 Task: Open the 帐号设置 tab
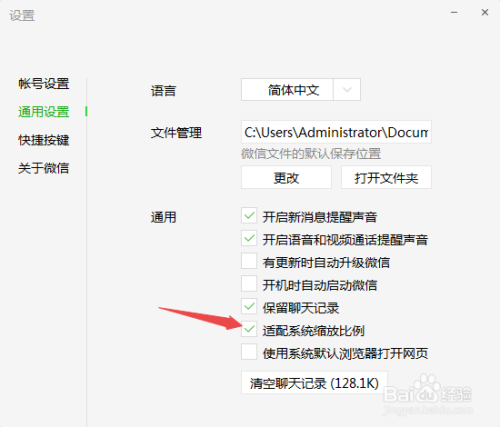[44, 84]
